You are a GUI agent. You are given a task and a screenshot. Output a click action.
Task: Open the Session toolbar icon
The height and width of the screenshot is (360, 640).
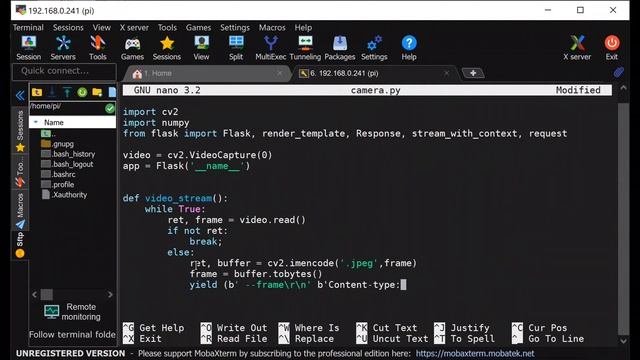click(29, 48)
